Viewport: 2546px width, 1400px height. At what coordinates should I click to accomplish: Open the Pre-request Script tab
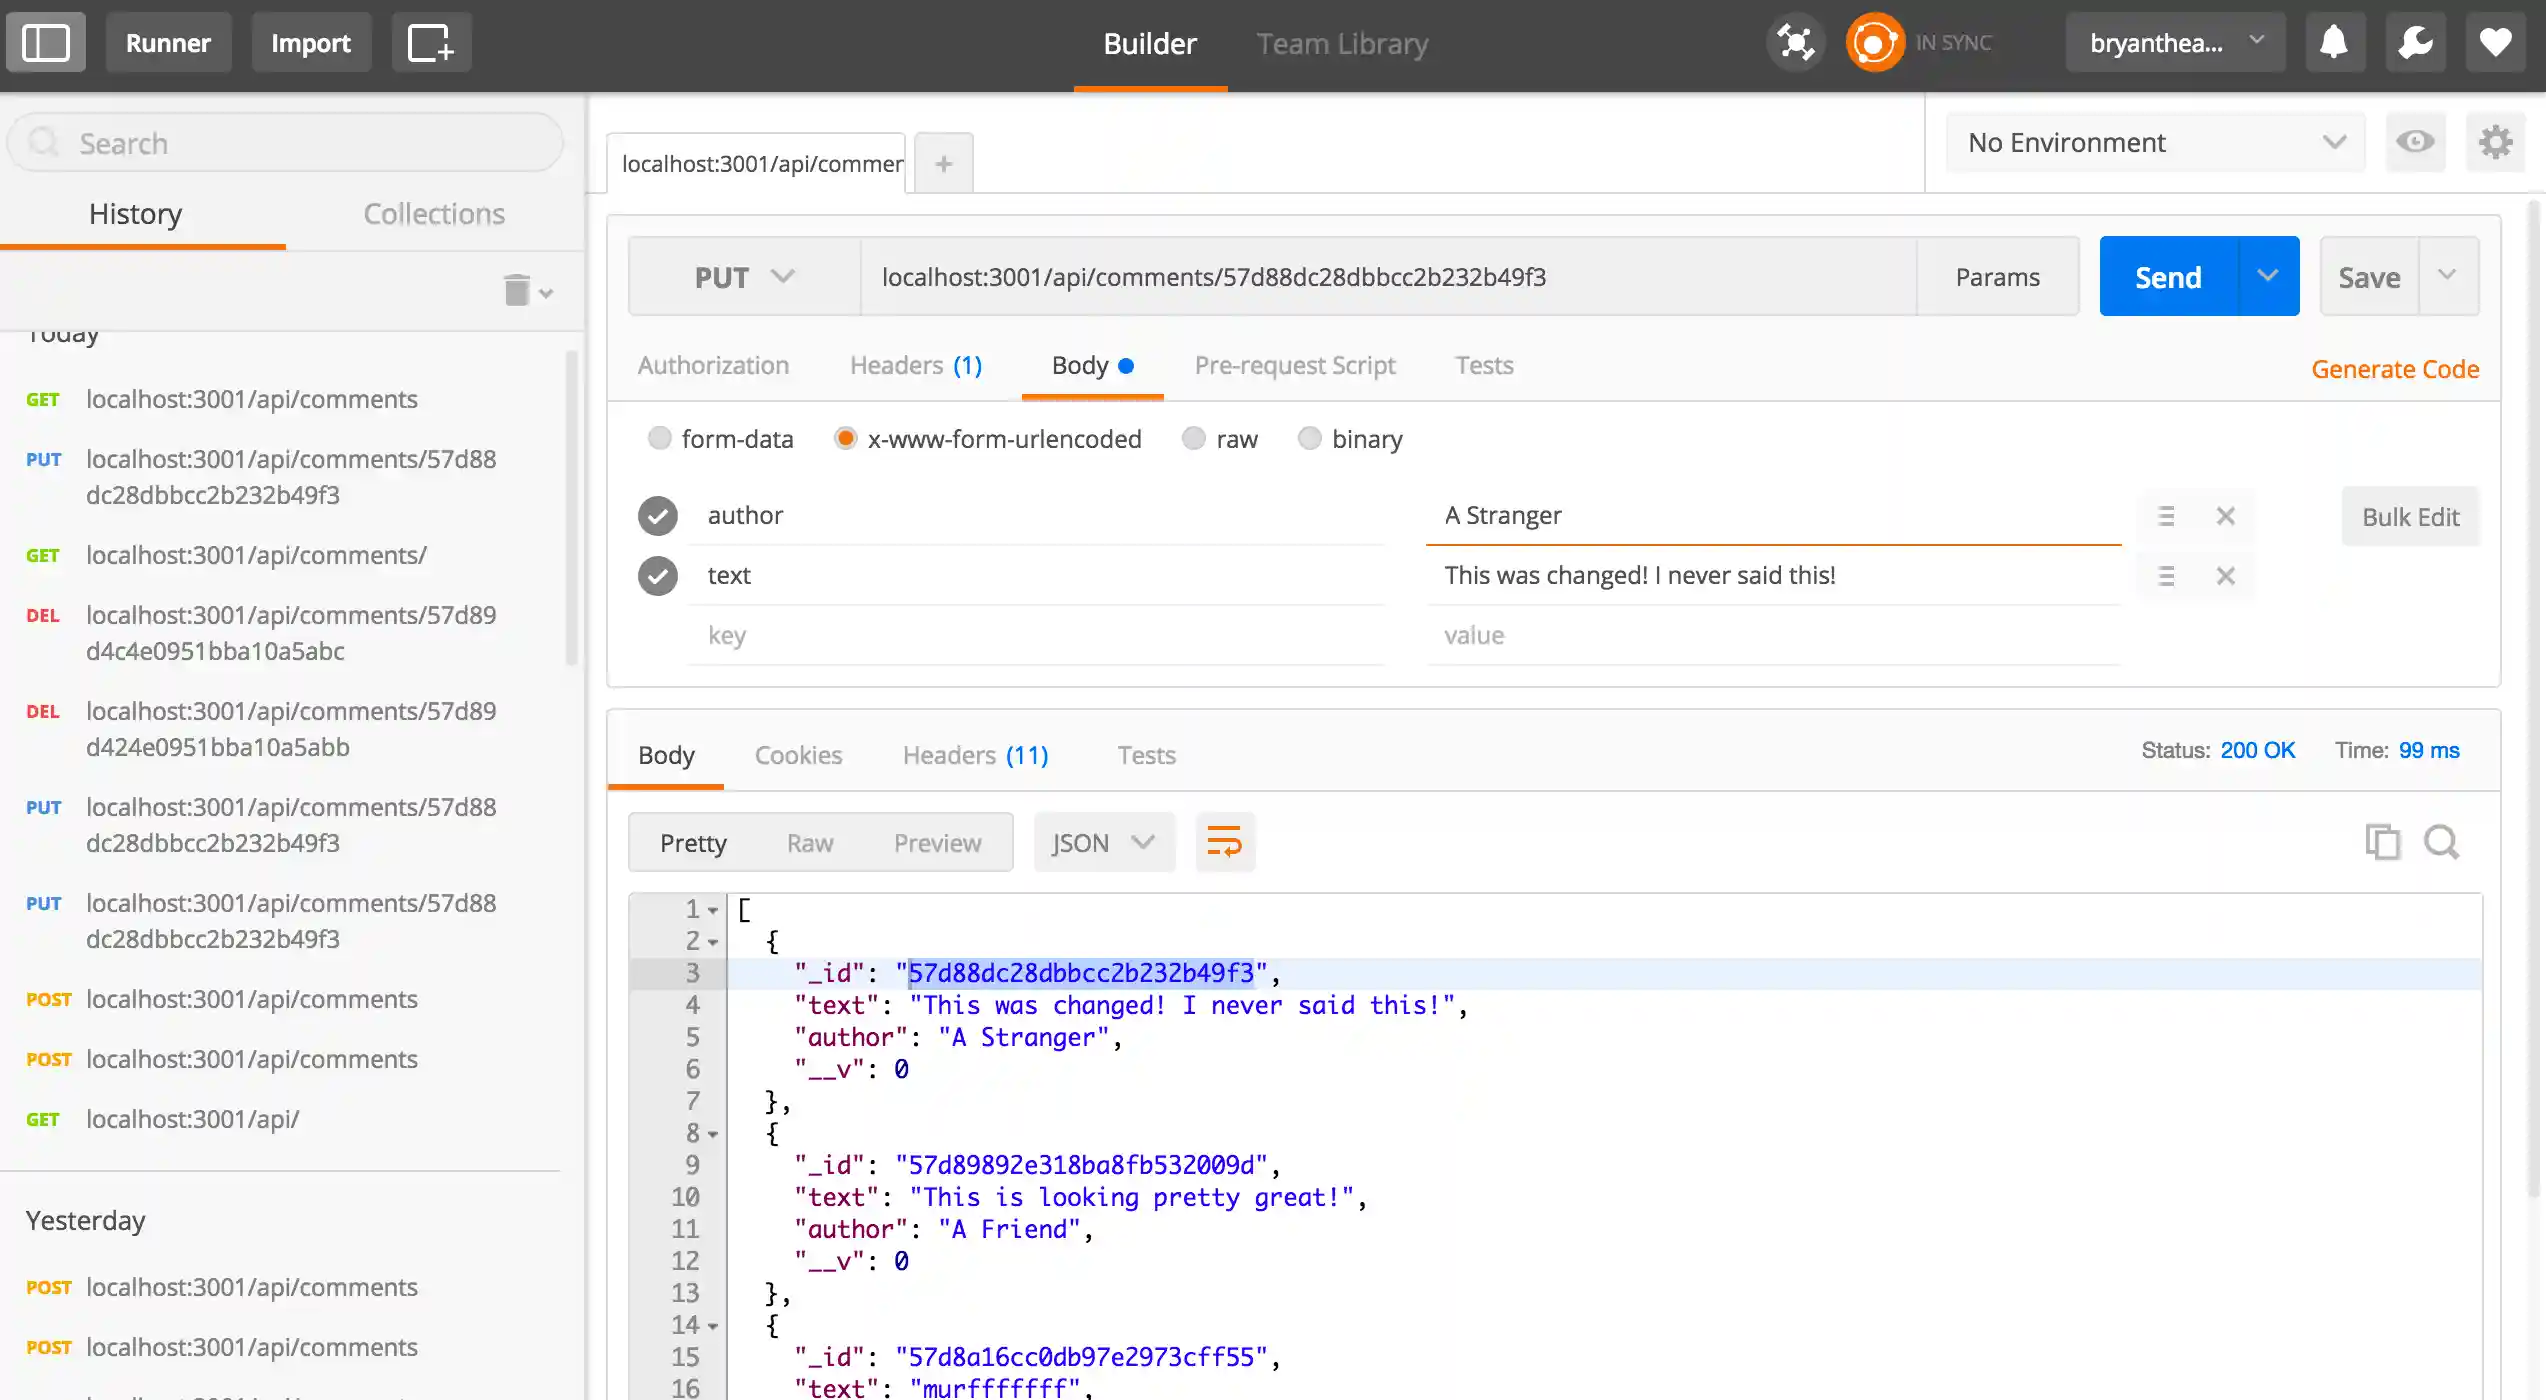1294,366
